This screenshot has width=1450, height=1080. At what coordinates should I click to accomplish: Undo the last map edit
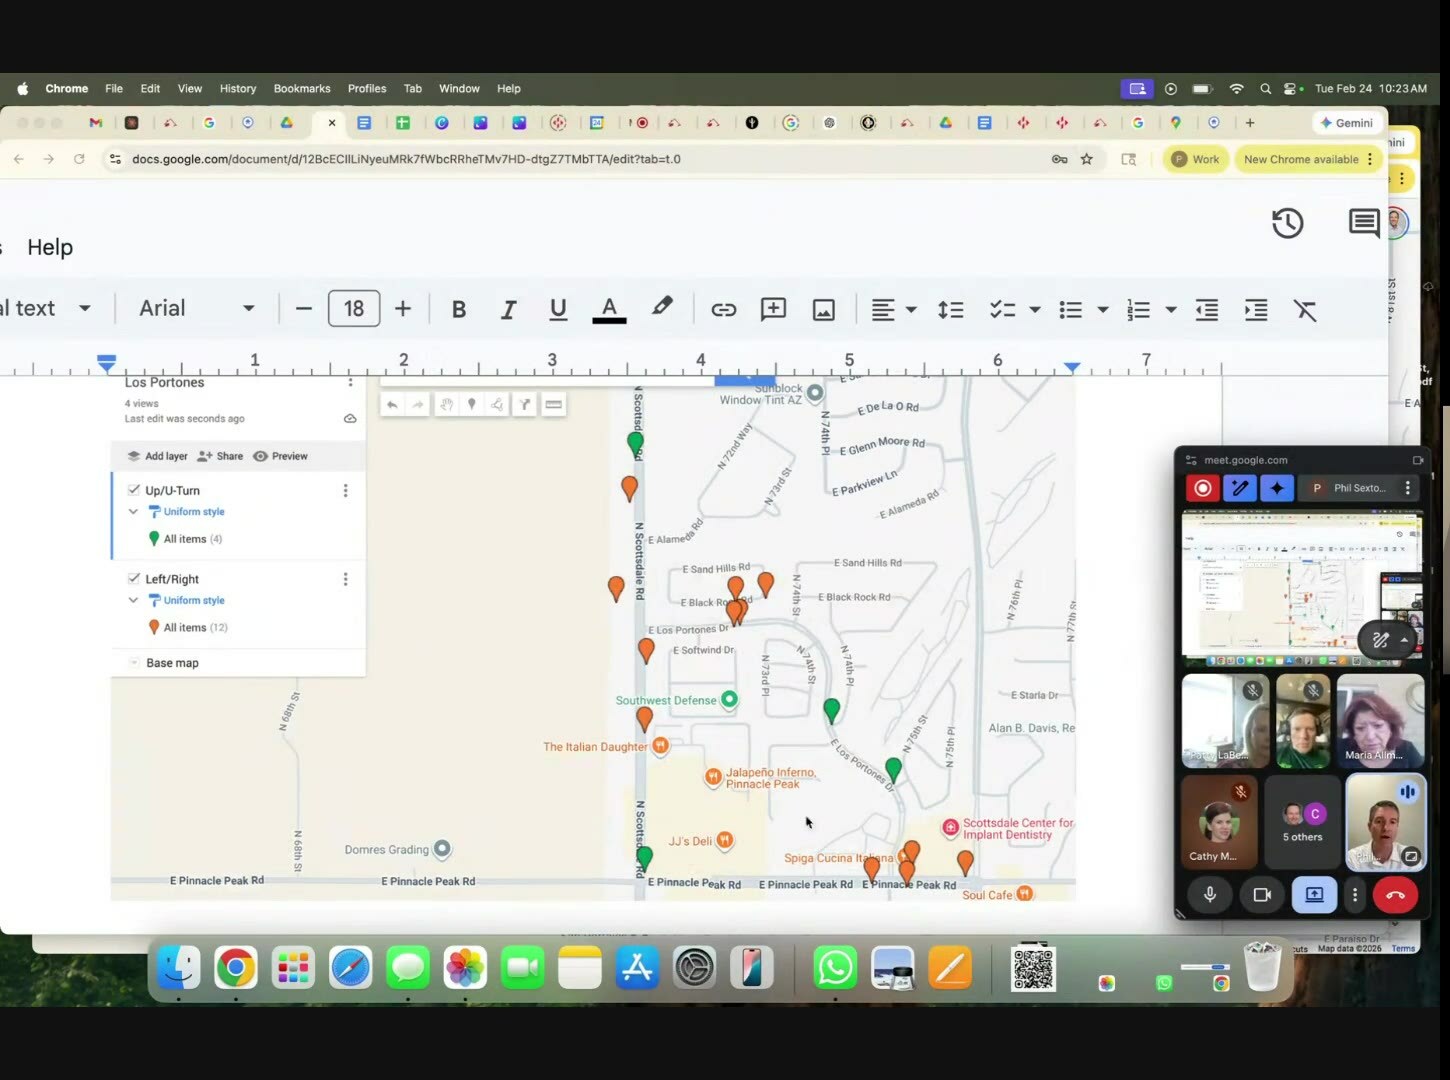pos(392,404)
